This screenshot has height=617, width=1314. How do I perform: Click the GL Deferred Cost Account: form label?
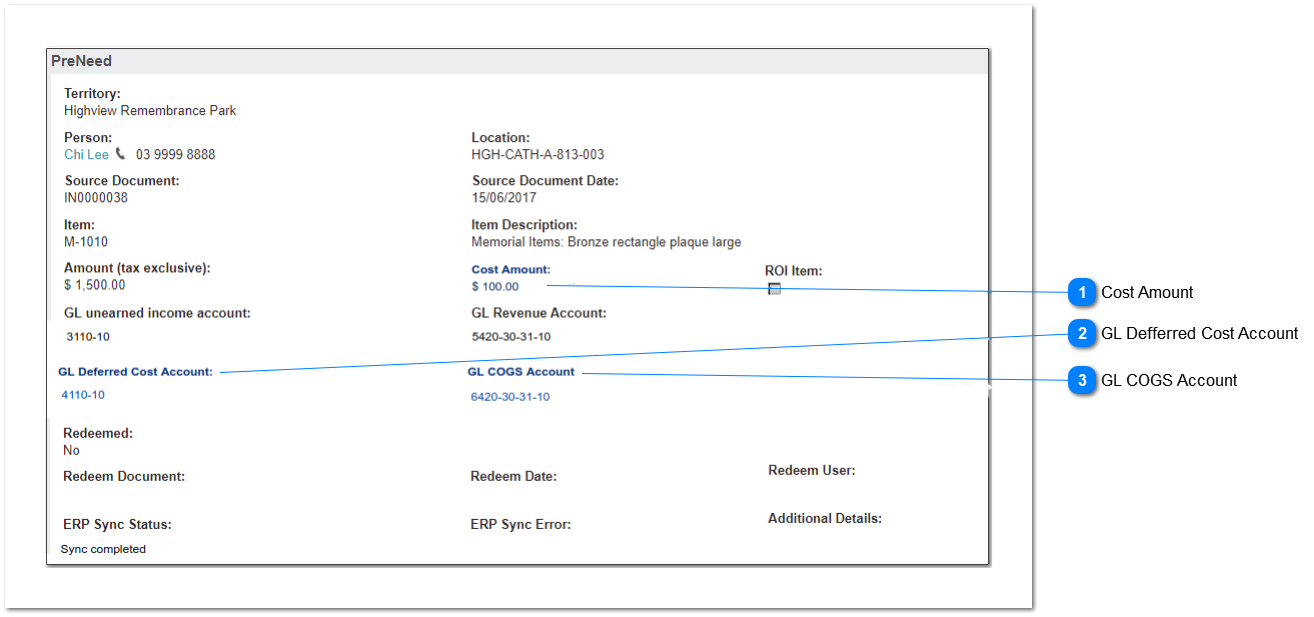[136, 372]
